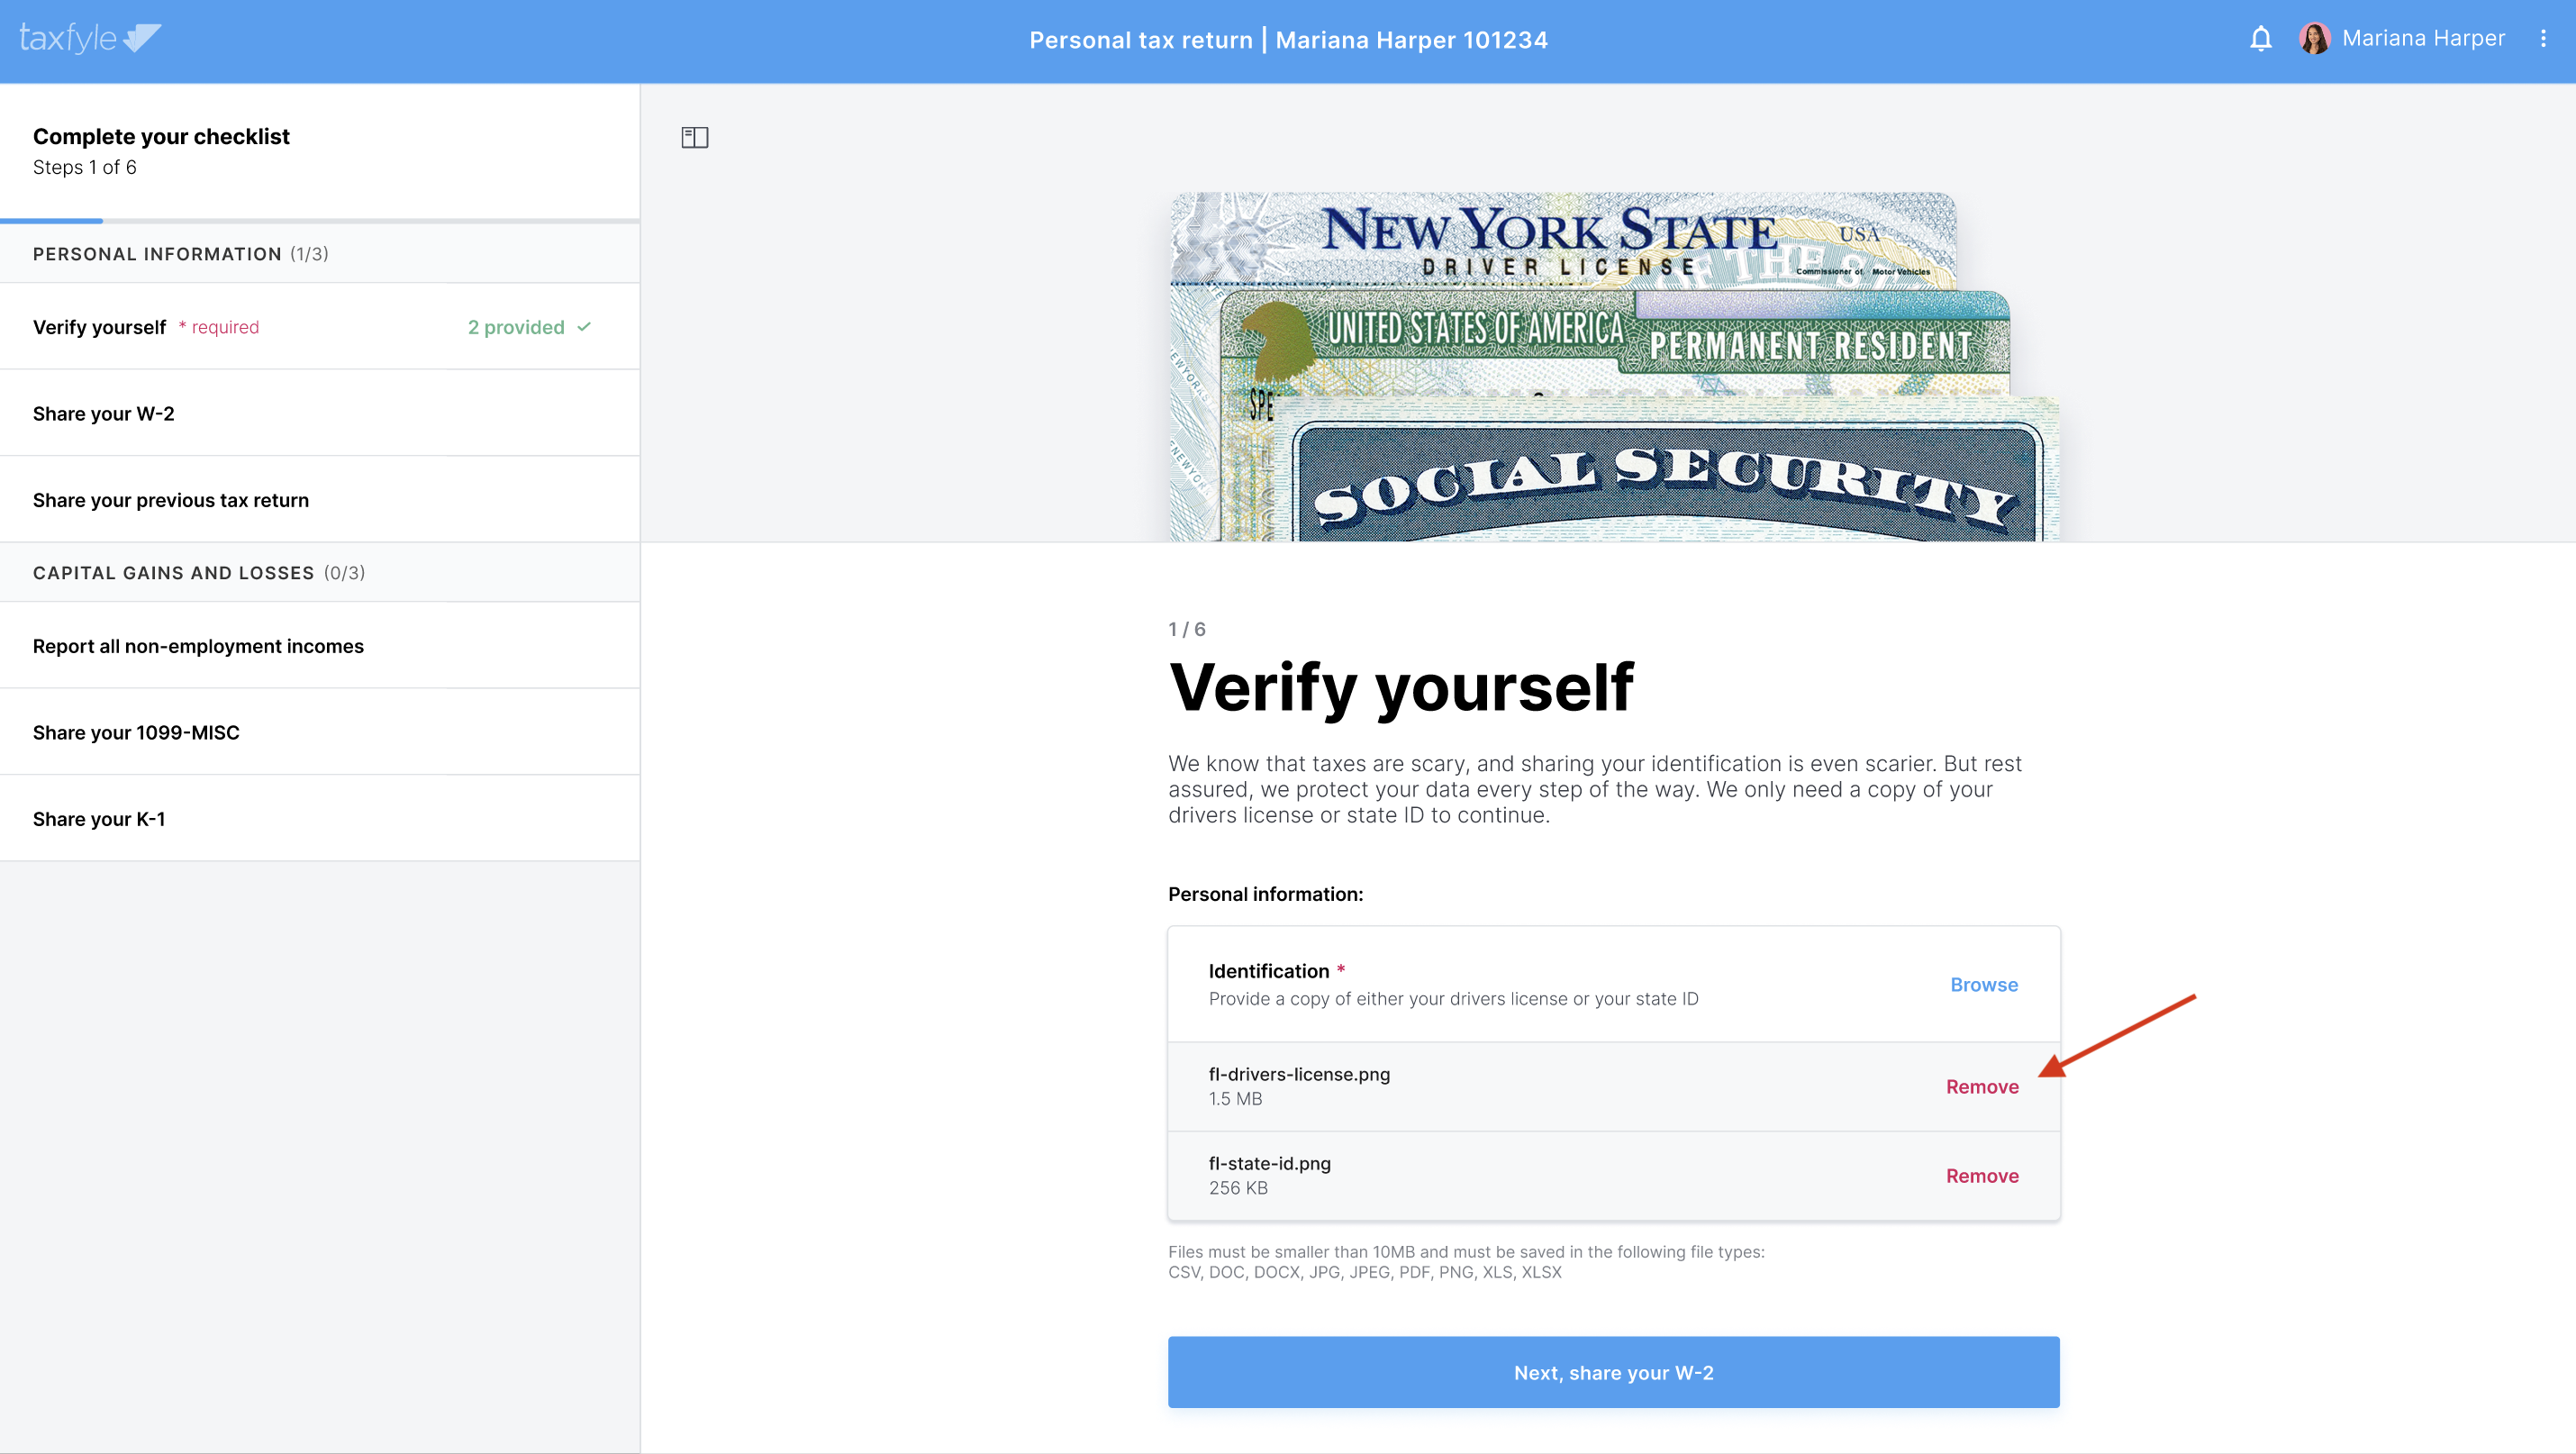Click the fl-state-id.png file name
The image size is (2576, 1454).
coord(1269,1163)
